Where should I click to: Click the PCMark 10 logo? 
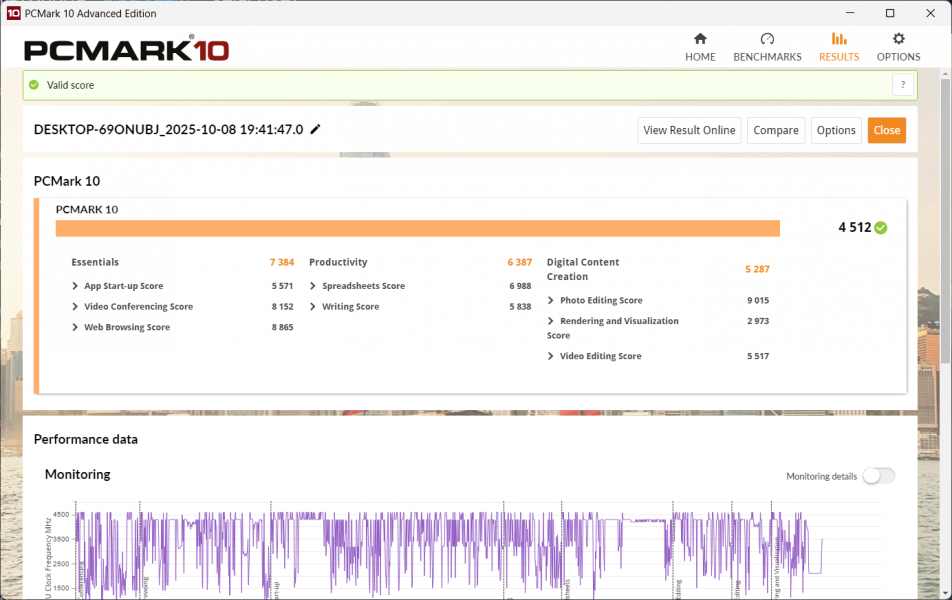[x=126, y=50]
